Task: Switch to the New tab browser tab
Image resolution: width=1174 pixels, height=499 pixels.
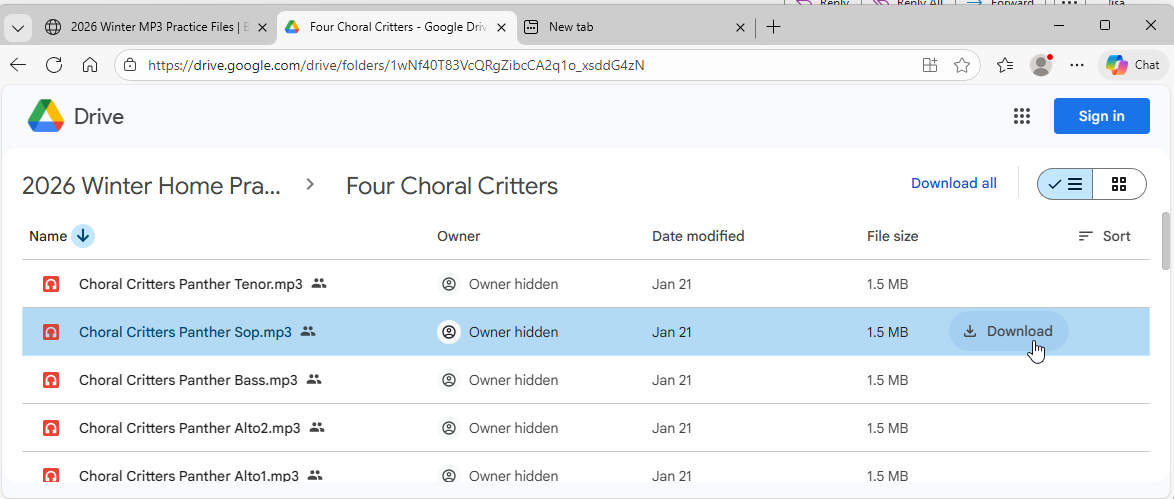Action: click(x=630, y=27)
